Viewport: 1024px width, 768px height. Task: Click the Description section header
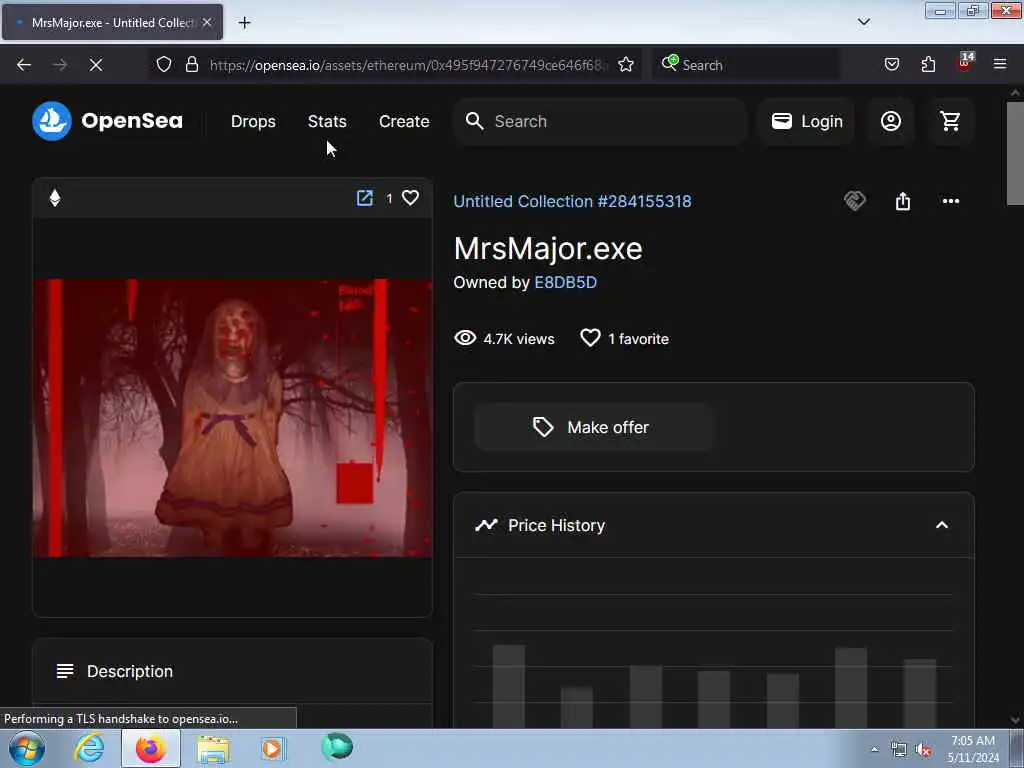pyautogui.click(x=232, y=671)
